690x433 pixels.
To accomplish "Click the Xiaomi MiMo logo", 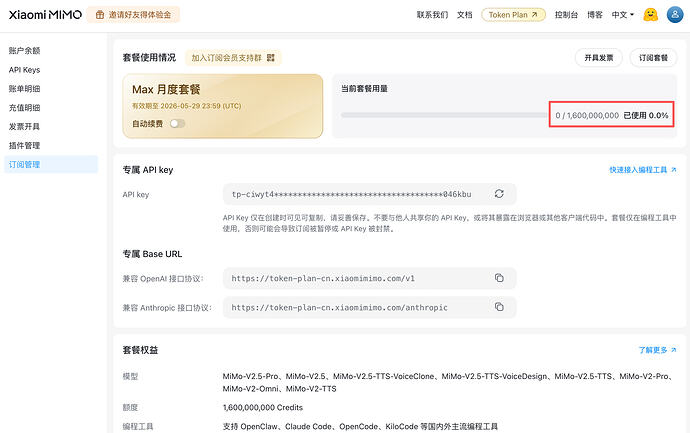I will tap(45, 15).
